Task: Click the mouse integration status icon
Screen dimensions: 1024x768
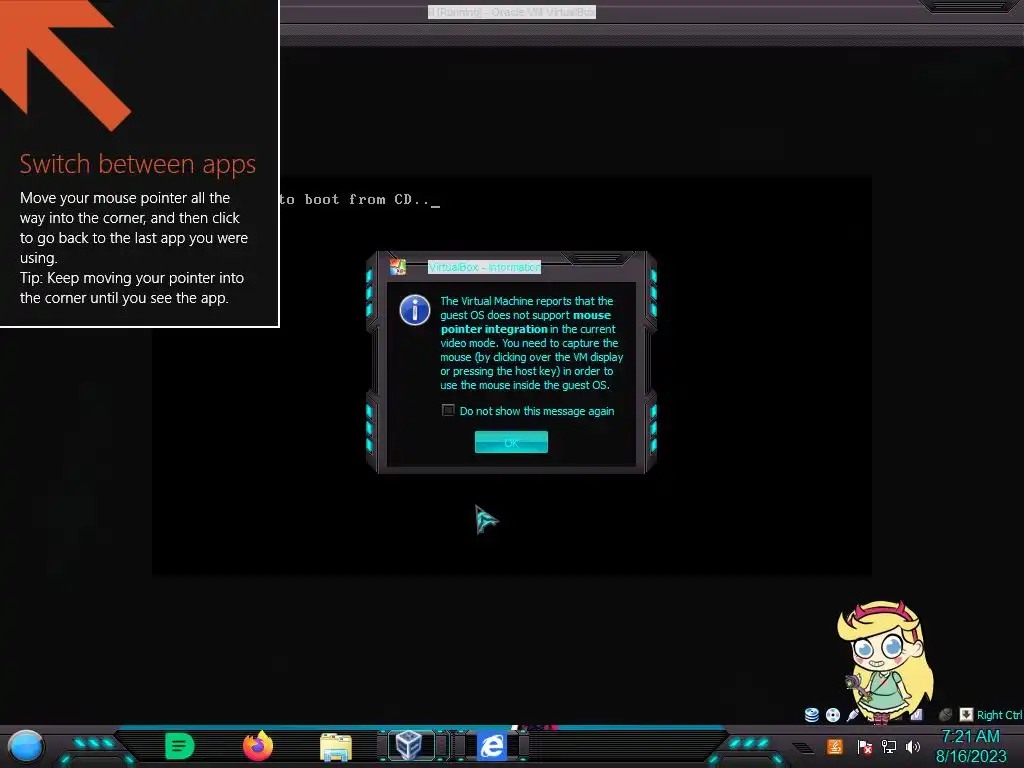Action: point(945,714)
